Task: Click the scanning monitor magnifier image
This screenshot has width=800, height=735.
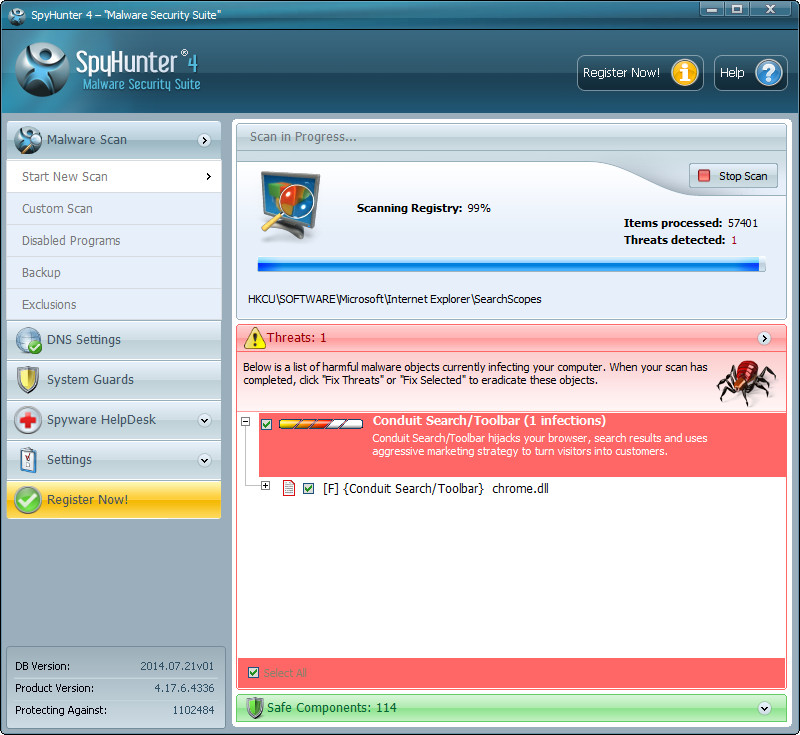Action: [x=290, y=206]
